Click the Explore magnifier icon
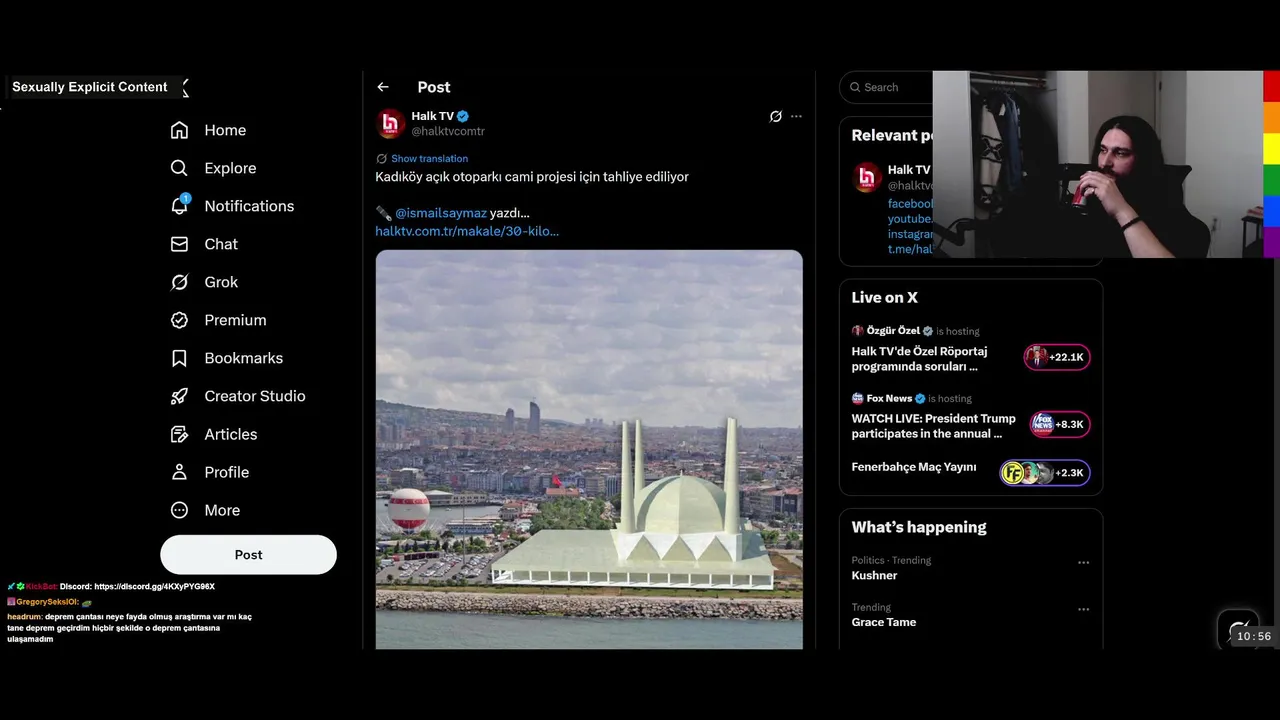Image resolution: width=1280 pixels, height=720 pixels. (179, 168)
